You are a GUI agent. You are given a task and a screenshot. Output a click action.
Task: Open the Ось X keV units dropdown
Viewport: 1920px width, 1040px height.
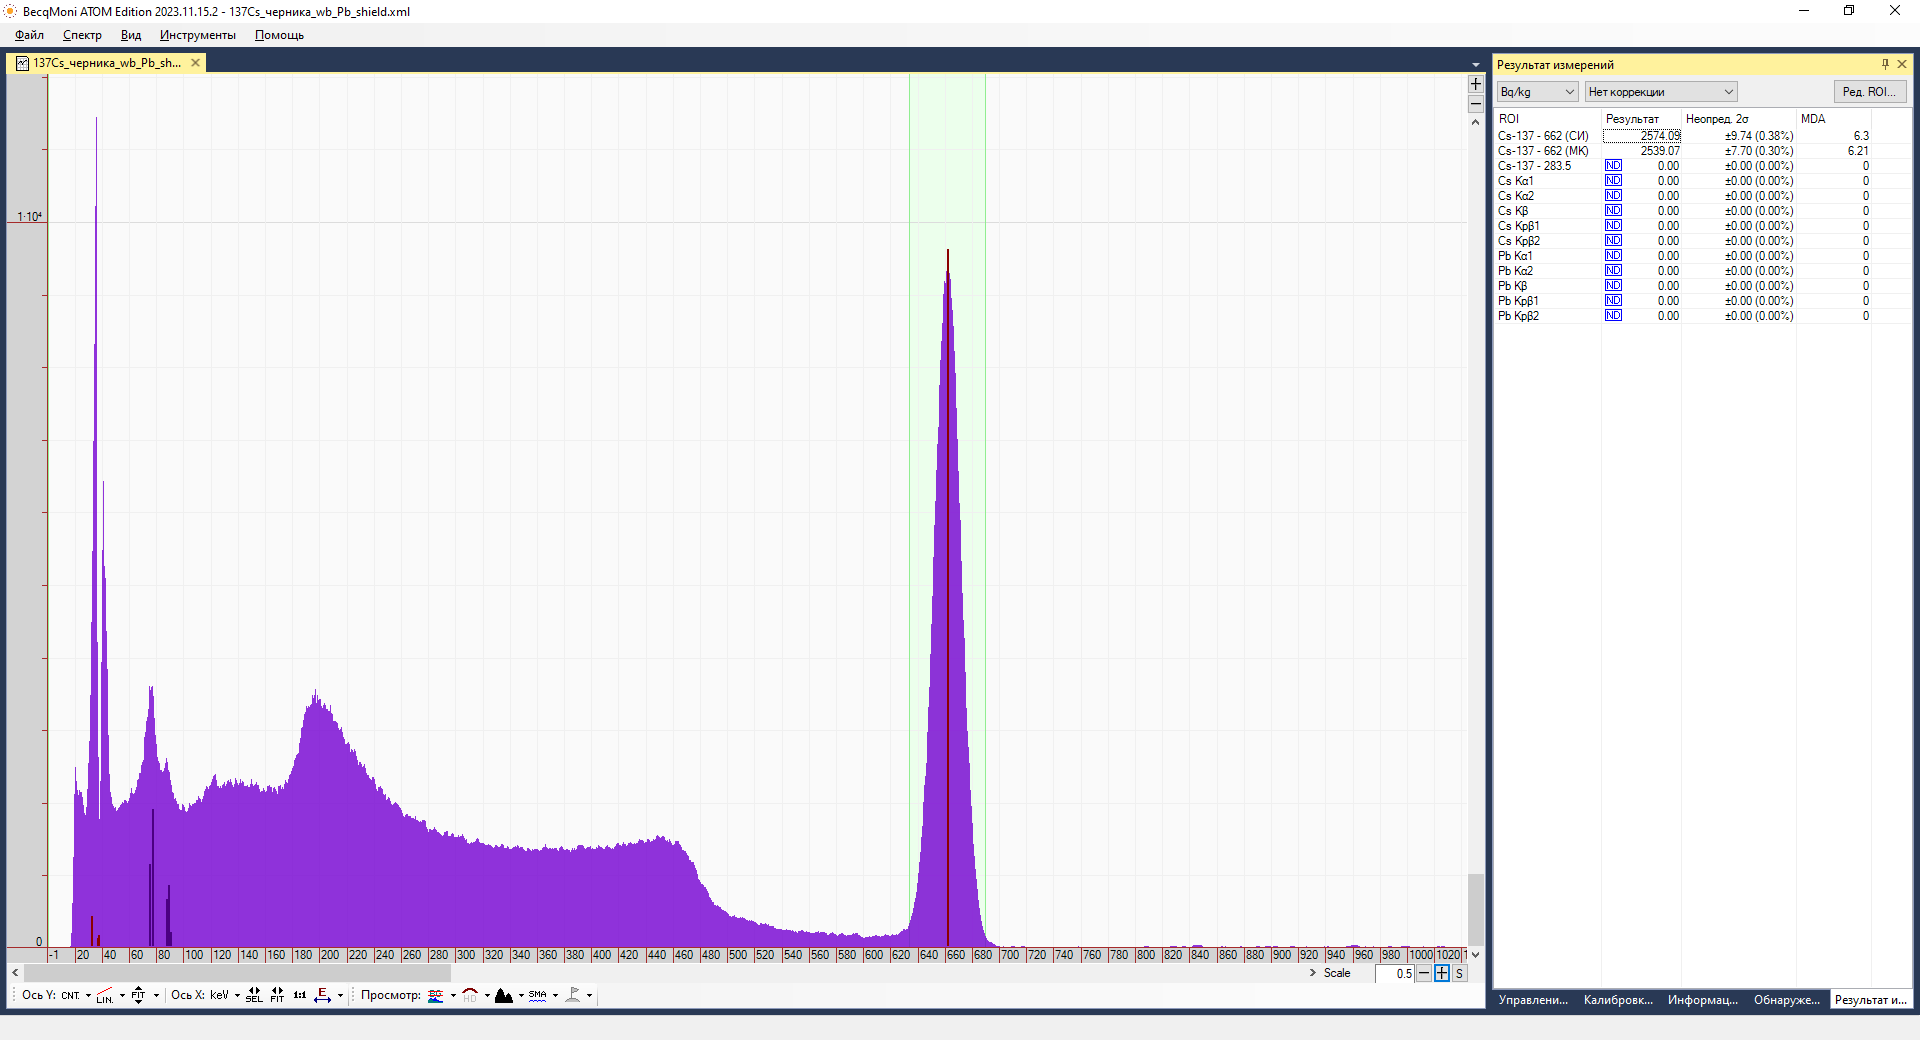click(237, 995)
